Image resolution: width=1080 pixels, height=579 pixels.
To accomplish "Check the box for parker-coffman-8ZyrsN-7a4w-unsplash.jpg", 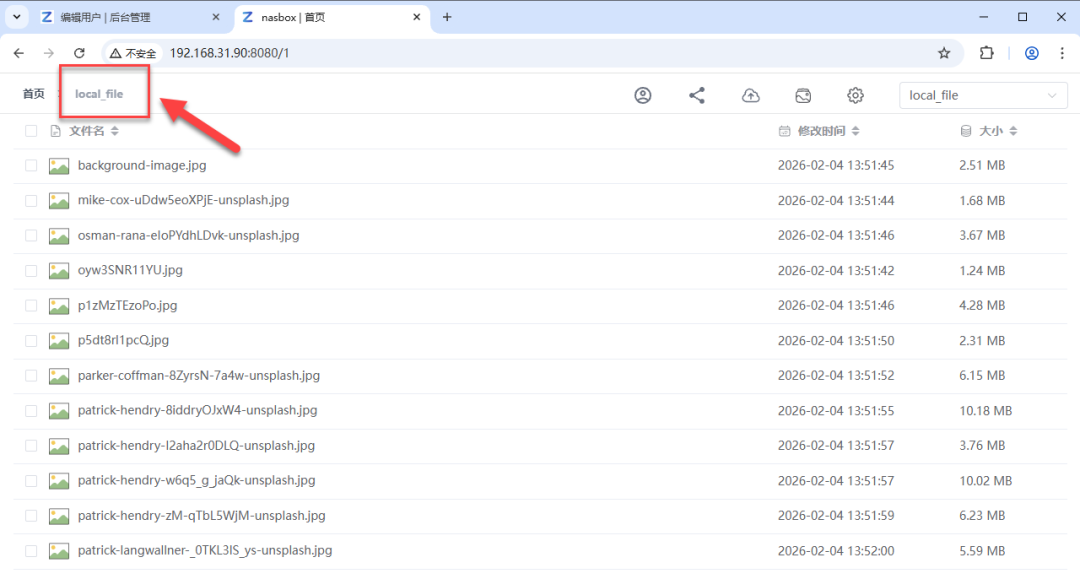I will click(x=31, y=375).
